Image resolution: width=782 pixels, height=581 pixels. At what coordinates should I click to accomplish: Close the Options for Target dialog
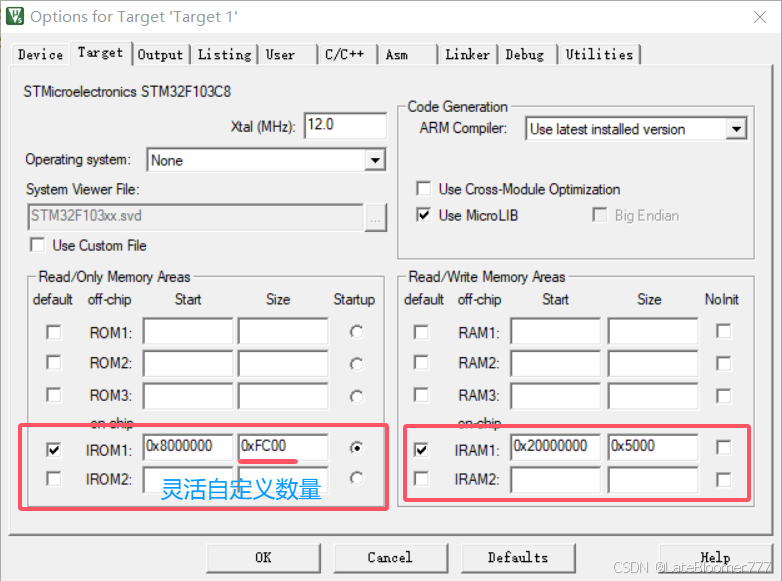pos(760,17)
